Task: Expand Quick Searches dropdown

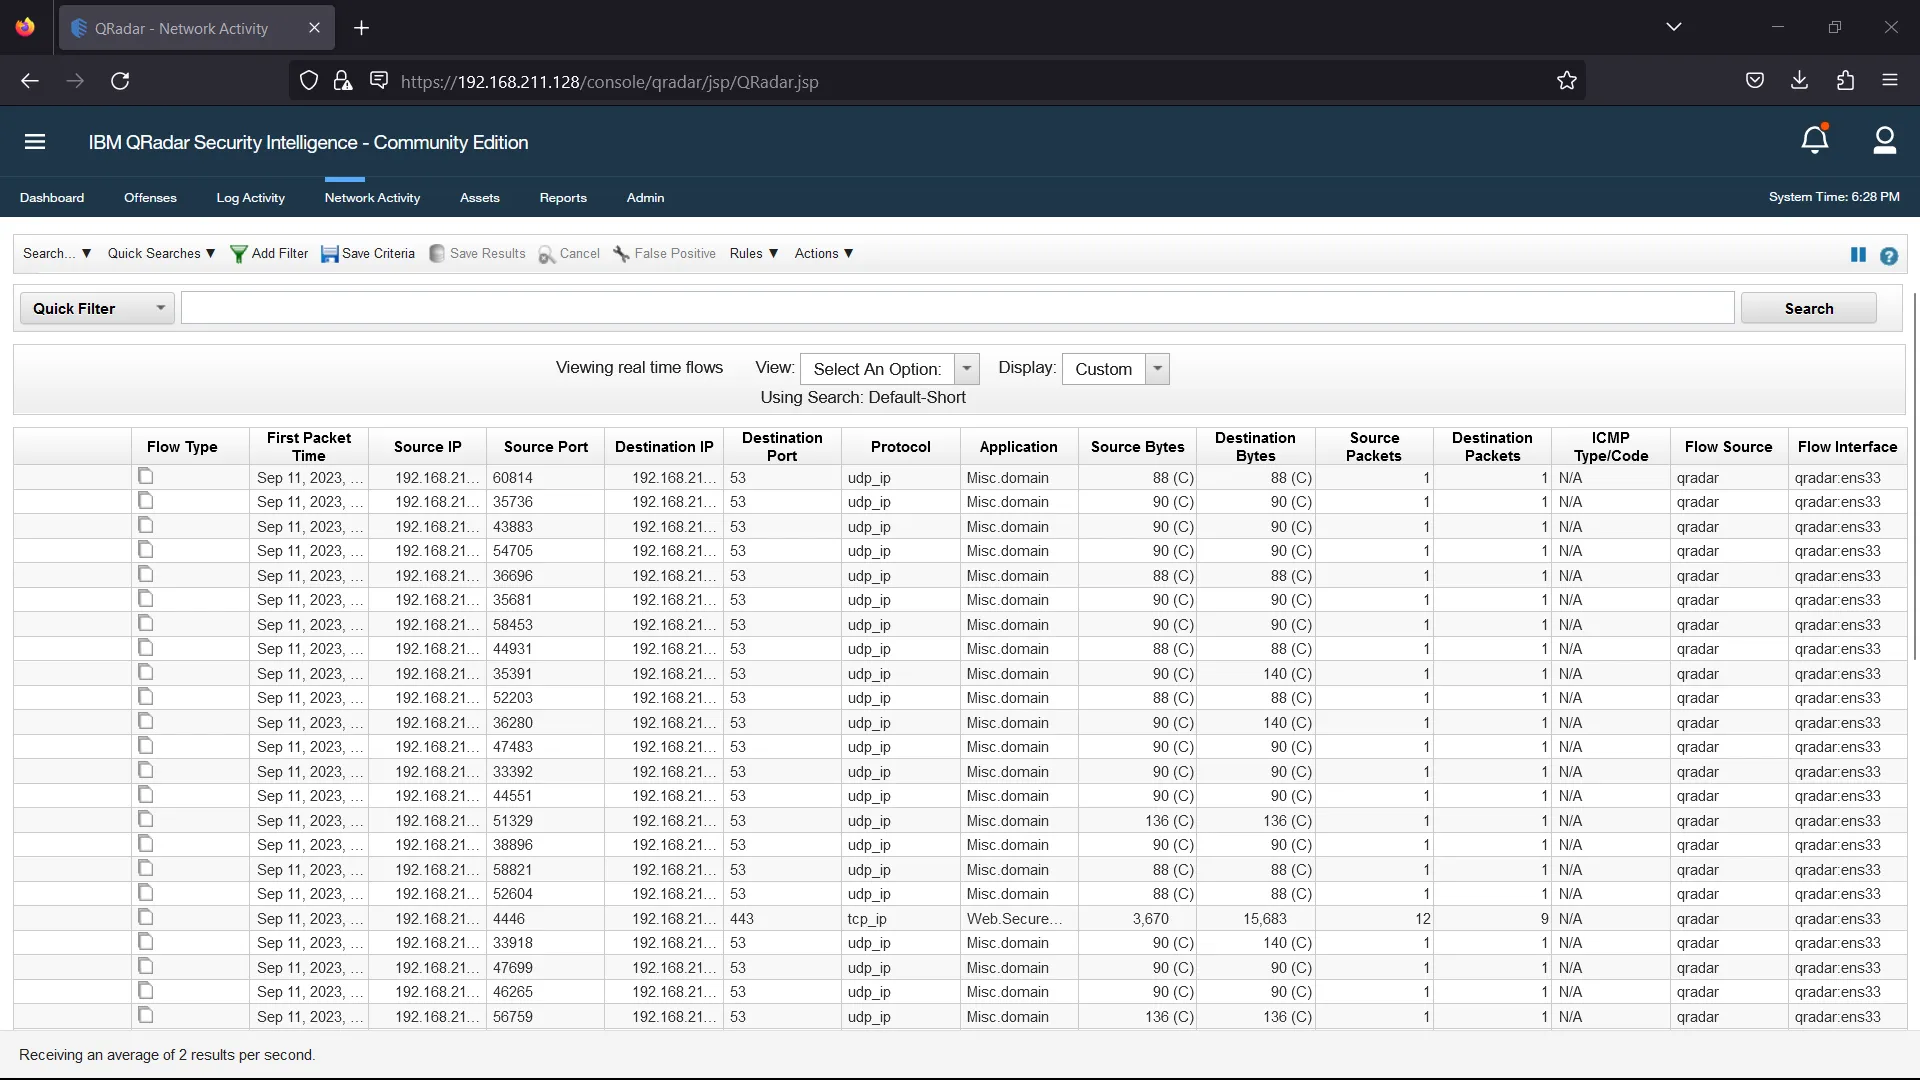Action: click(x=161, y=254)
